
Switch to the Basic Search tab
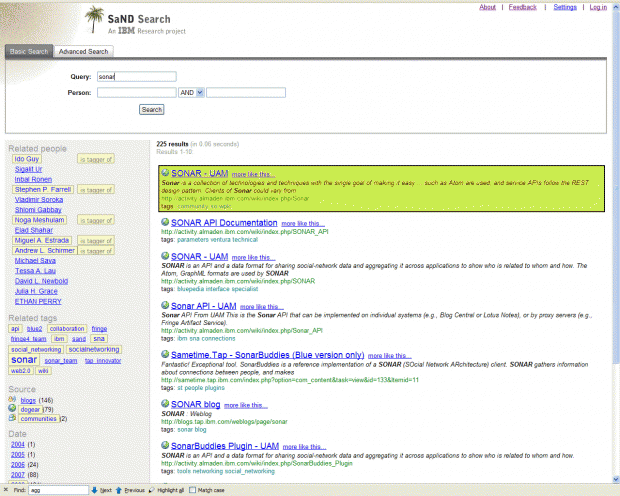tap(29, 51)
